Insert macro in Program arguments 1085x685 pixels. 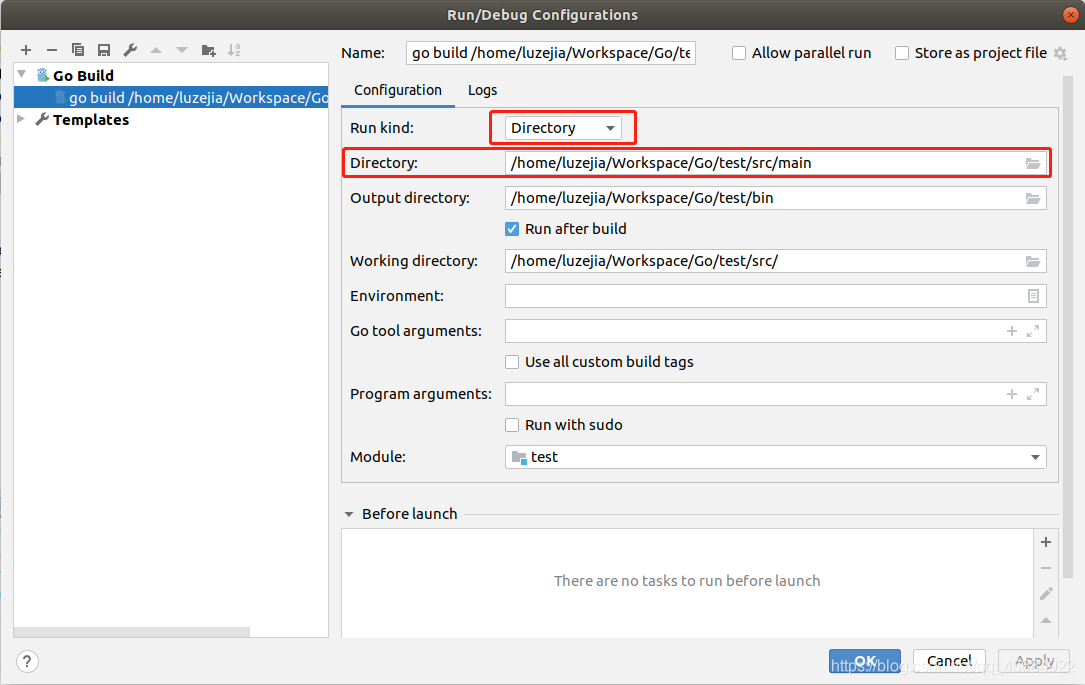tap(1012, 394)
